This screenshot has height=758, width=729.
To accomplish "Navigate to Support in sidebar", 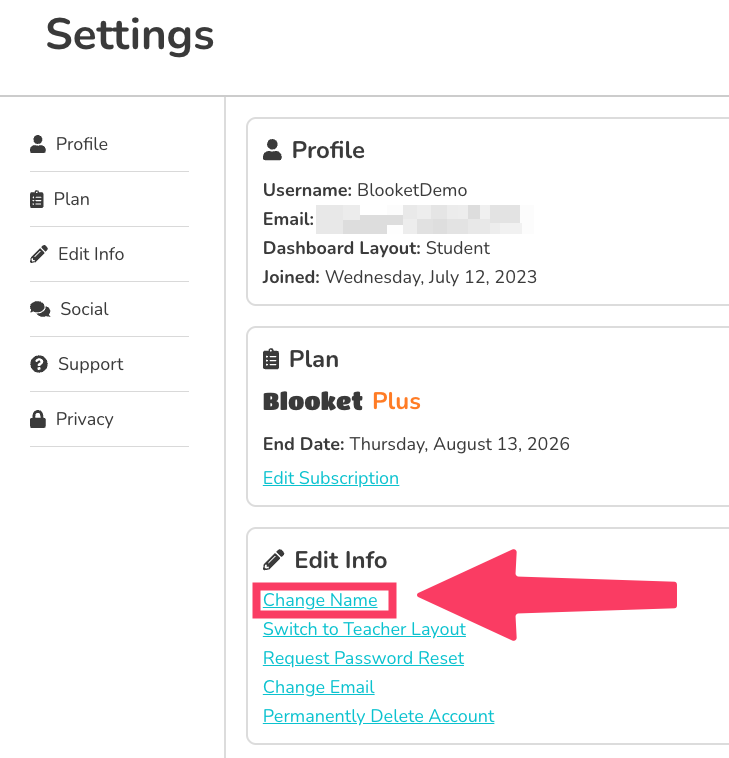I will click(90, 364).
